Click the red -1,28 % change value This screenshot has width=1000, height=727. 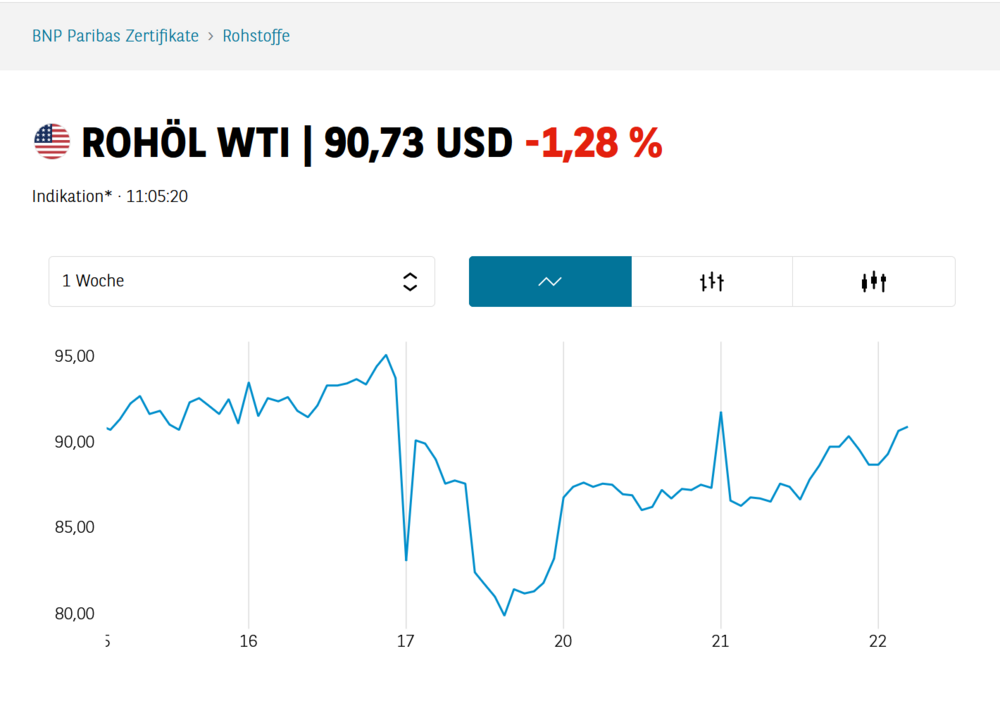[x=594, y=143]
